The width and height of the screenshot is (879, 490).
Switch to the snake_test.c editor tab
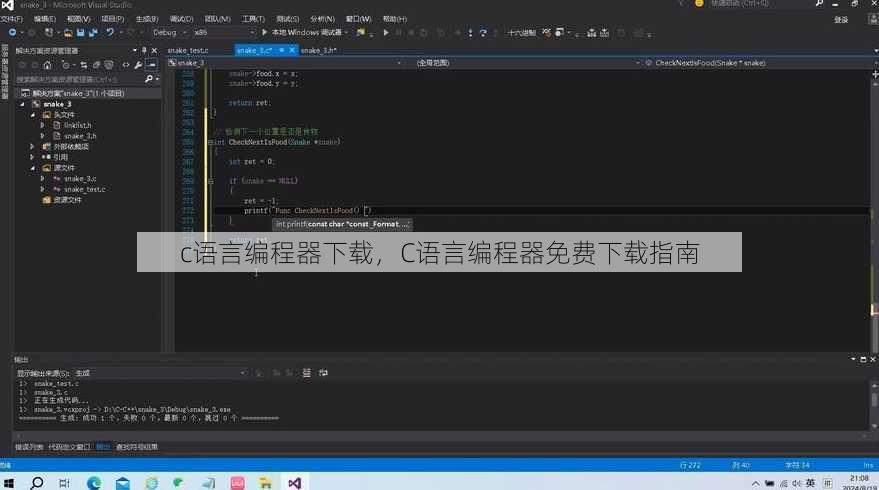(x=188, y=50)
